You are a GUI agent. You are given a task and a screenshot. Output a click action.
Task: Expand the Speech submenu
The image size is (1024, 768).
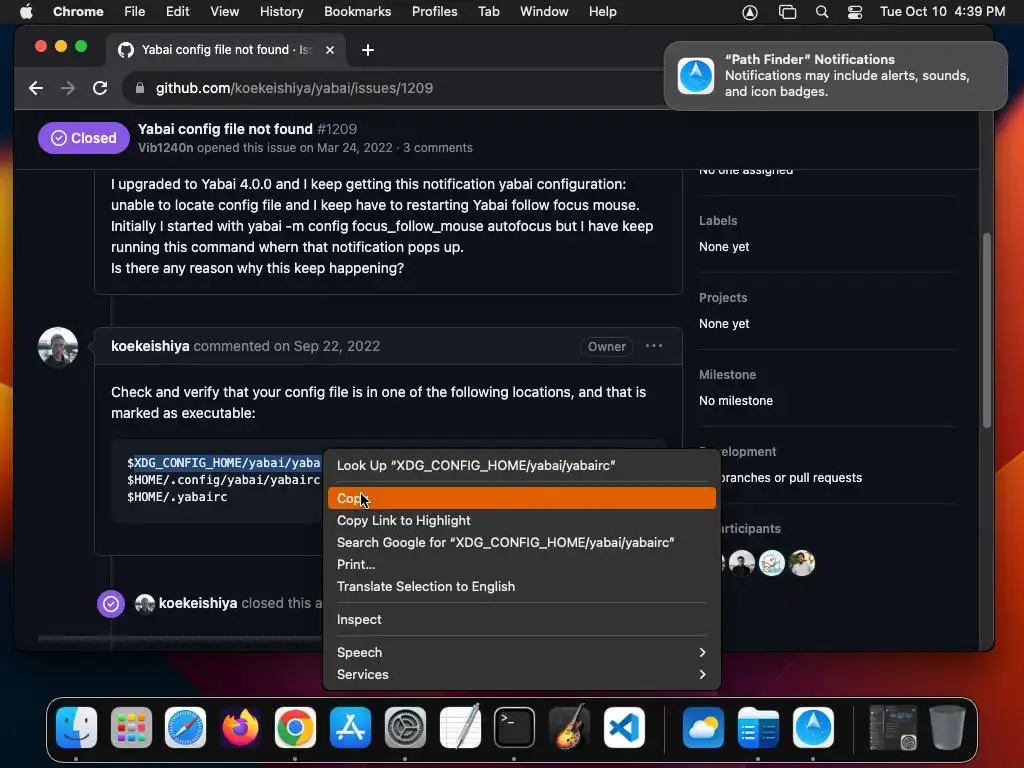[522, 652]
